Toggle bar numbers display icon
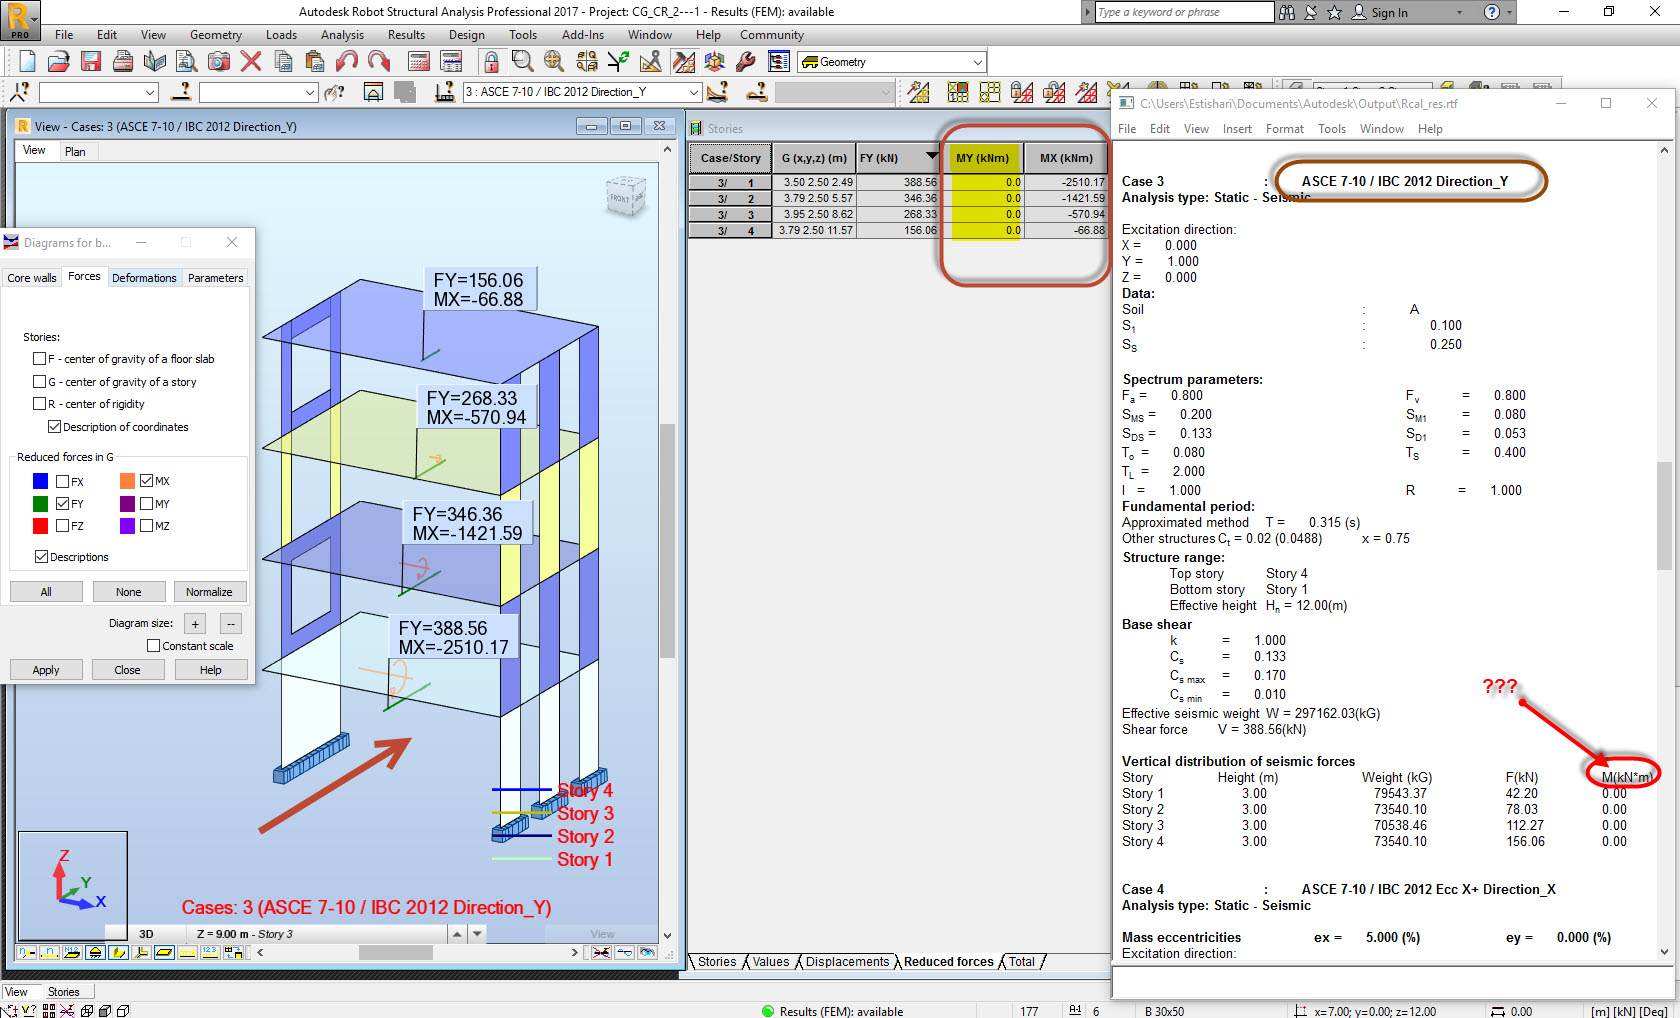 [x=50, y=953]
